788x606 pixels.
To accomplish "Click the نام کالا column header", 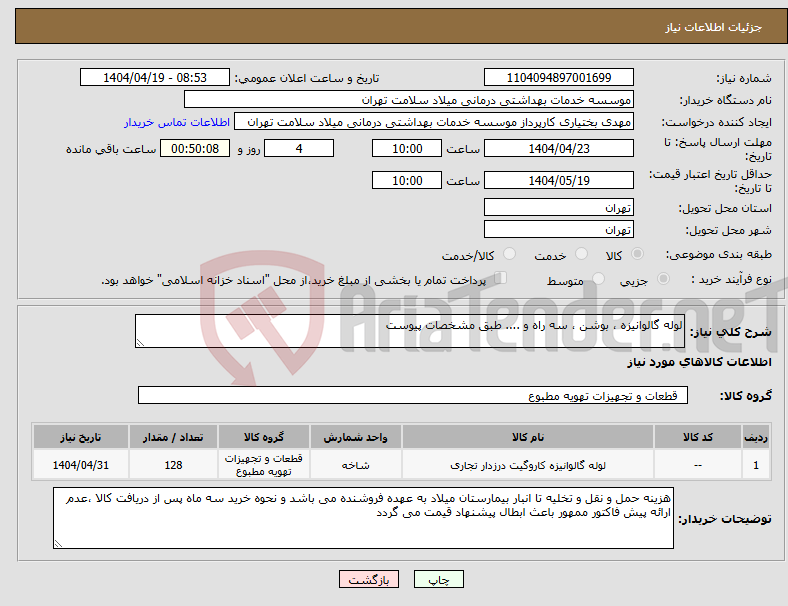I will (x=528, y=437).
